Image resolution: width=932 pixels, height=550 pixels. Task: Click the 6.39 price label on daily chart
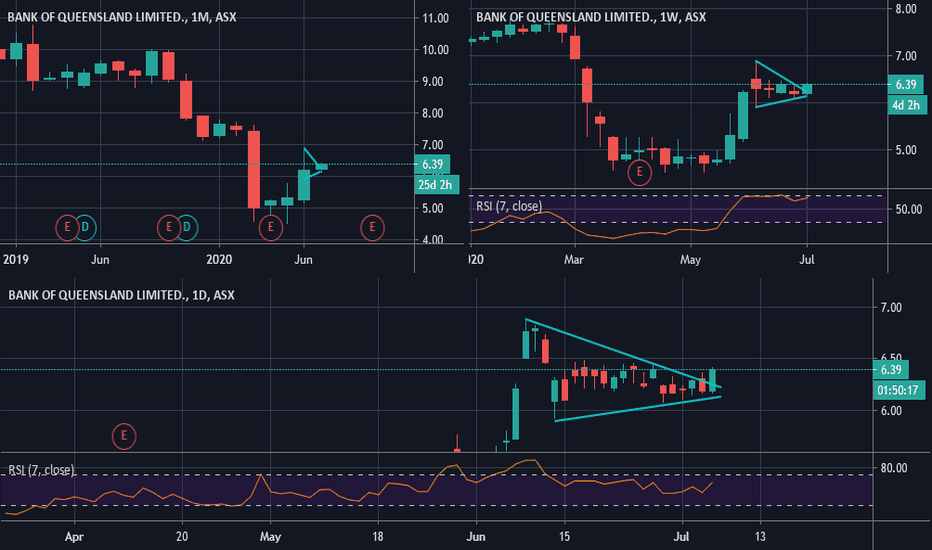coord(890,370)
